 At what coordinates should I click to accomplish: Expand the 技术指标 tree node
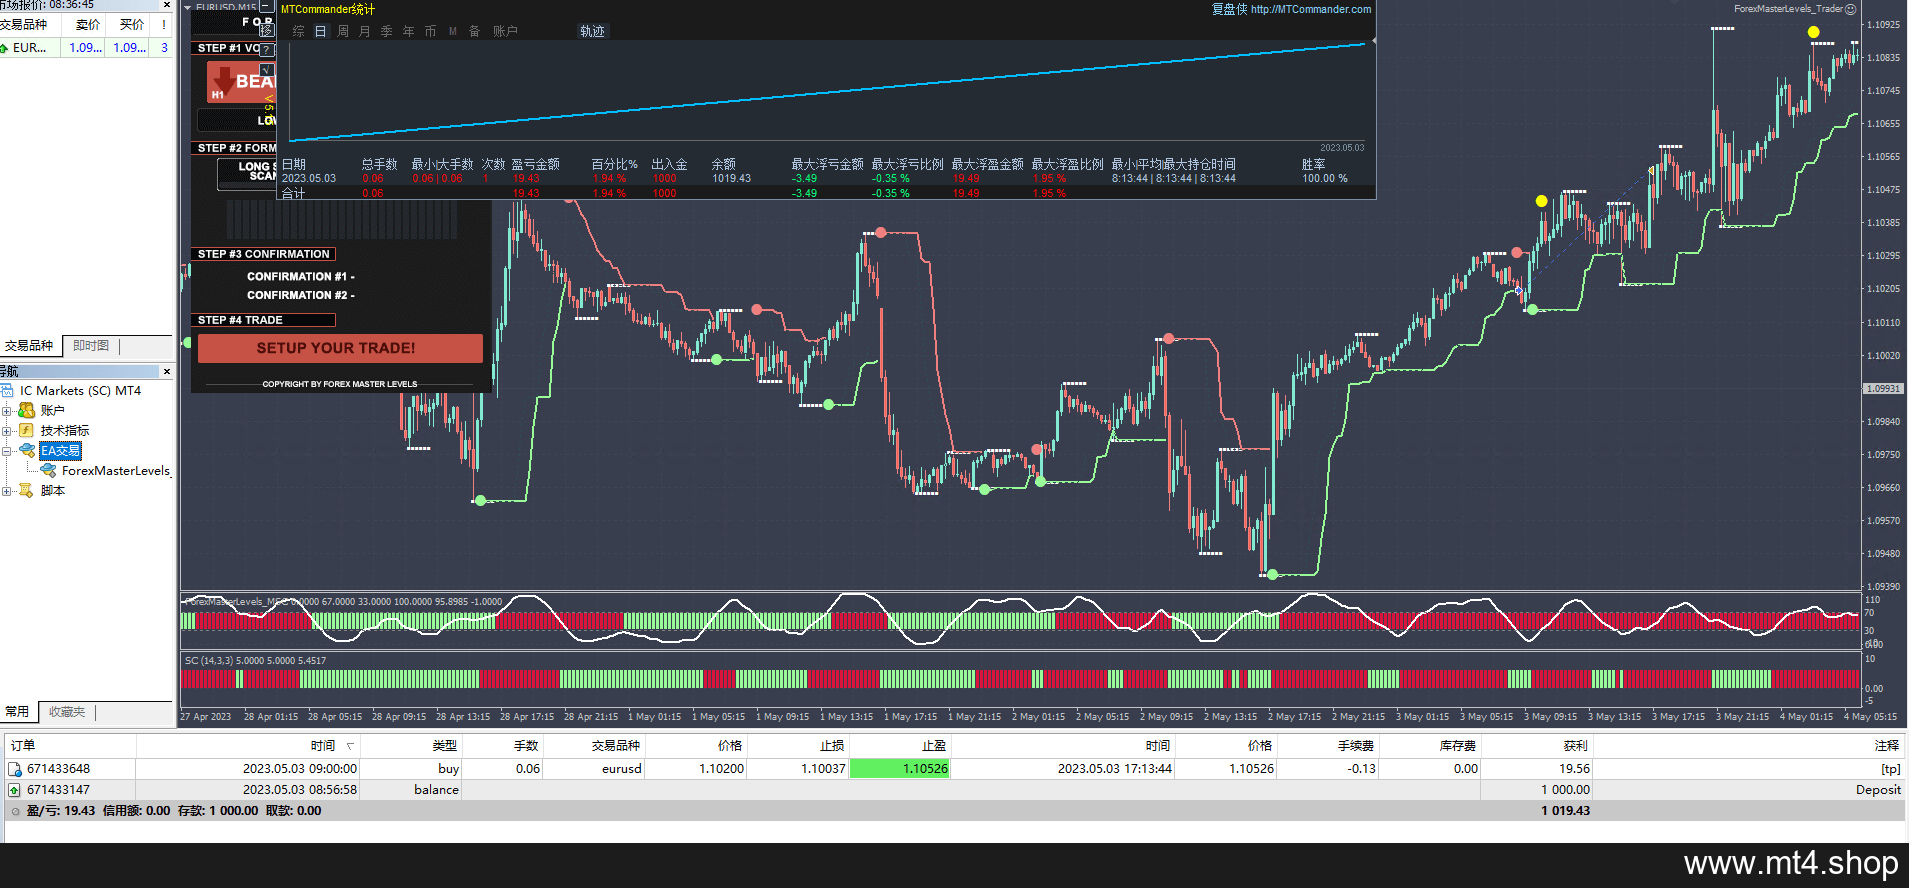(x=7, y=431)
